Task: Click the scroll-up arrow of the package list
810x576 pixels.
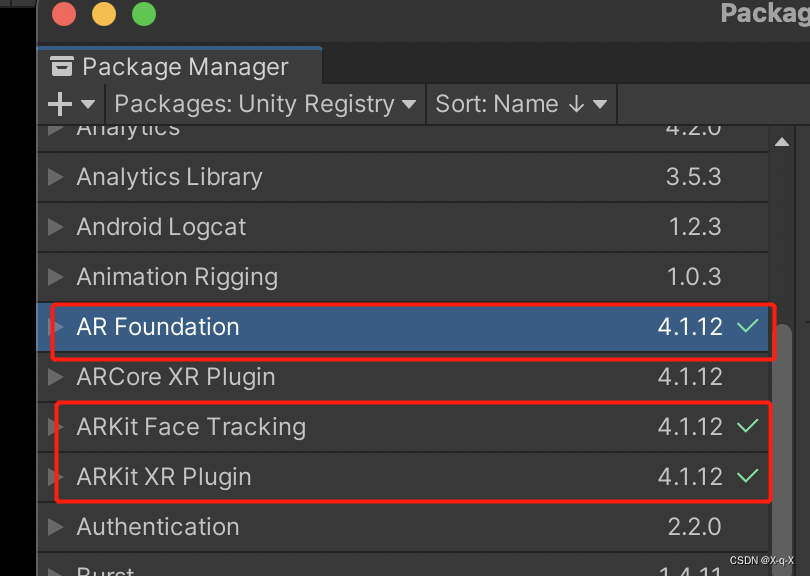Action: tap(782, 142)
